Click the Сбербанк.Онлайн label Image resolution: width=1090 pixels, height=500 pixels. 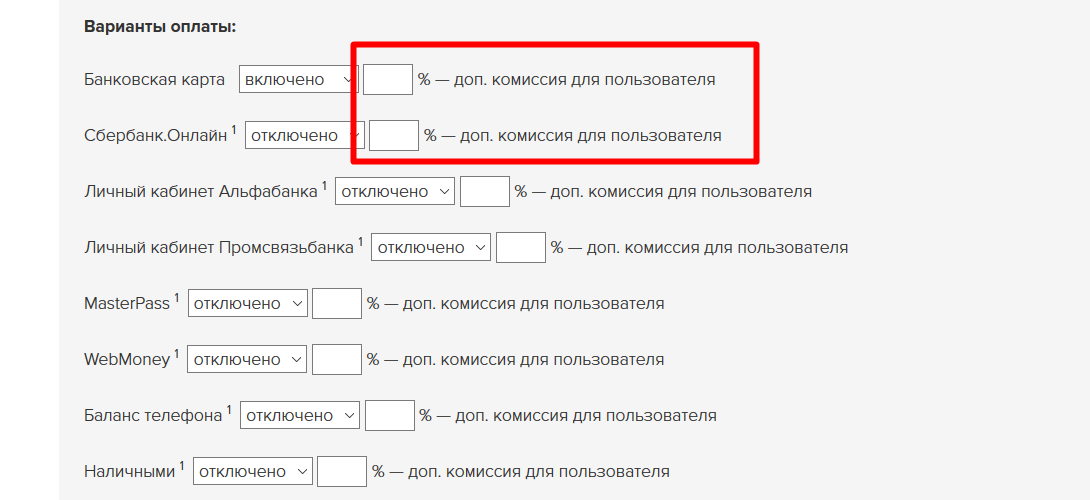coord(156,136)
